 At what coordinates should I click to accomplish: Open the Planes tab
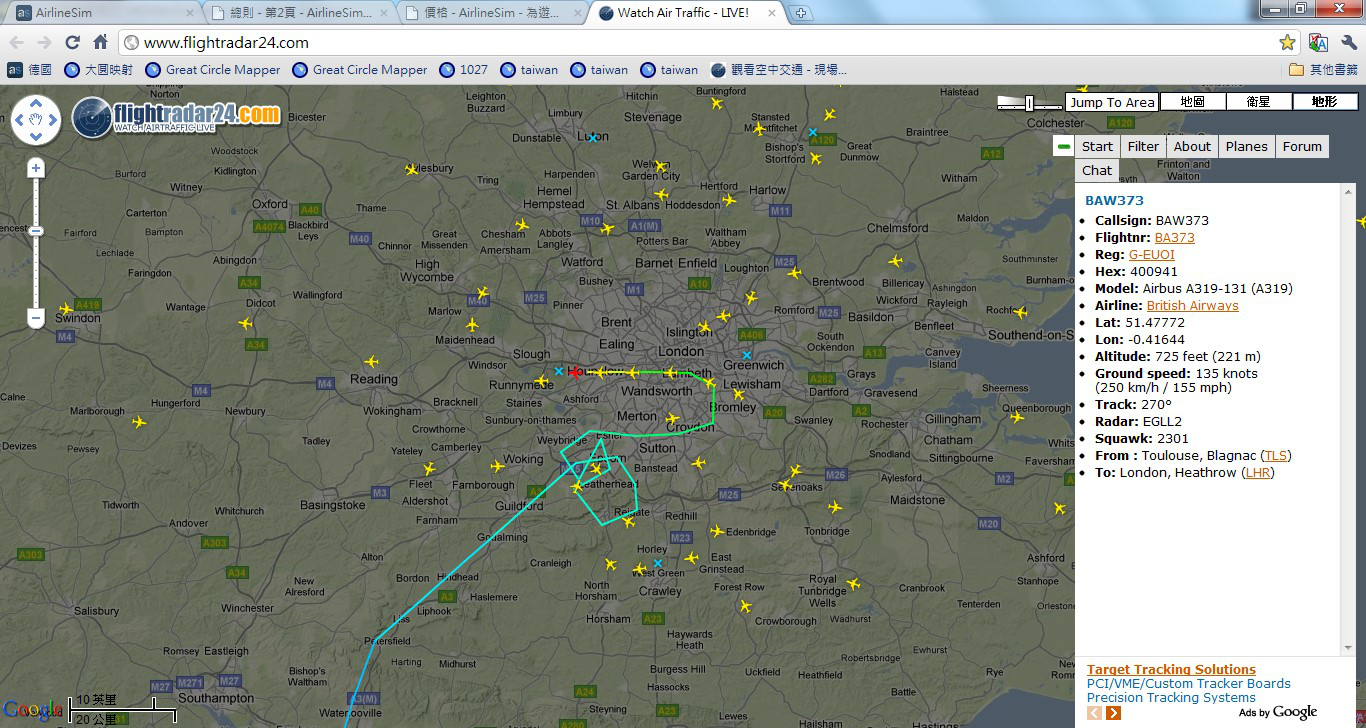coord(1247,146)
